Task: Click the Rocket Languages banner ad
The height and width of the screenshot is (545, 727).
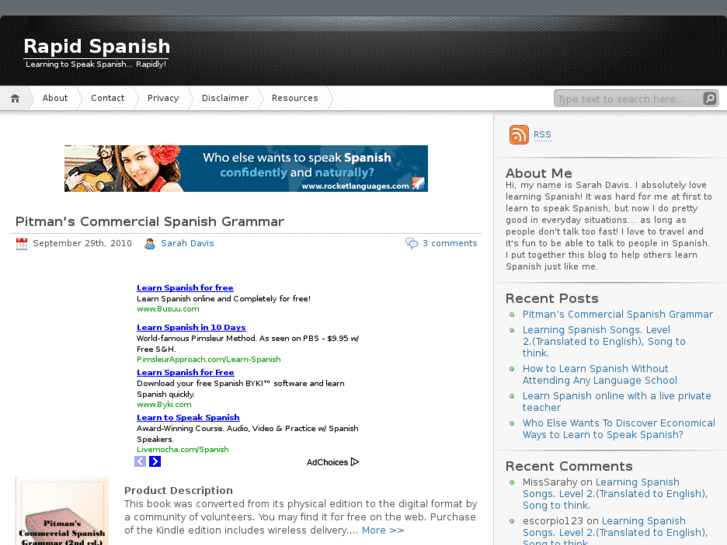Action: click(246, 168)
